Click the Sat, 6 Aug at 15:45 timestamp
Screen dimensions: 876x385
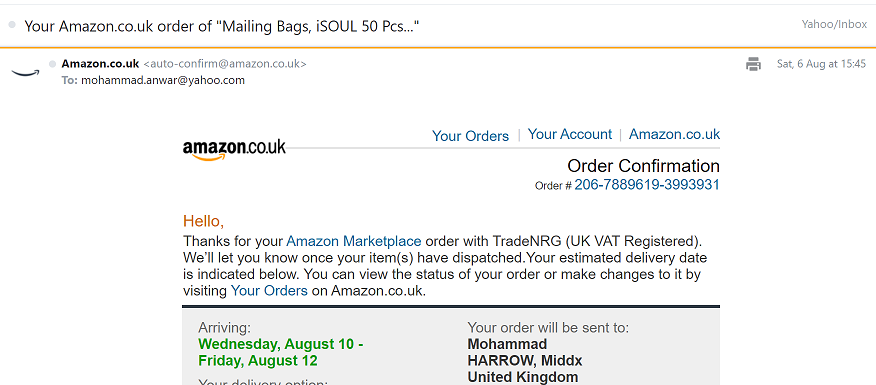[x=821, y=64]
